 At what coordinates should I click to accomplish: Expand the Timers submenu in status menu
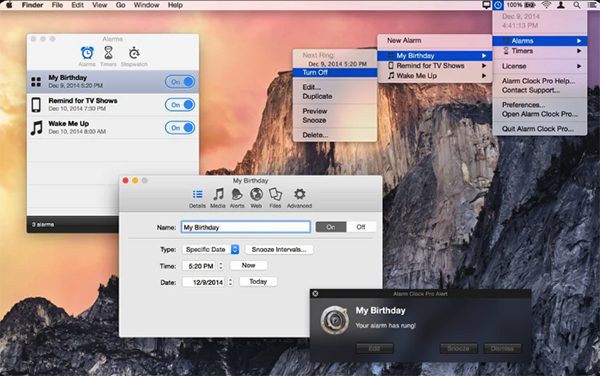[540, 51]
